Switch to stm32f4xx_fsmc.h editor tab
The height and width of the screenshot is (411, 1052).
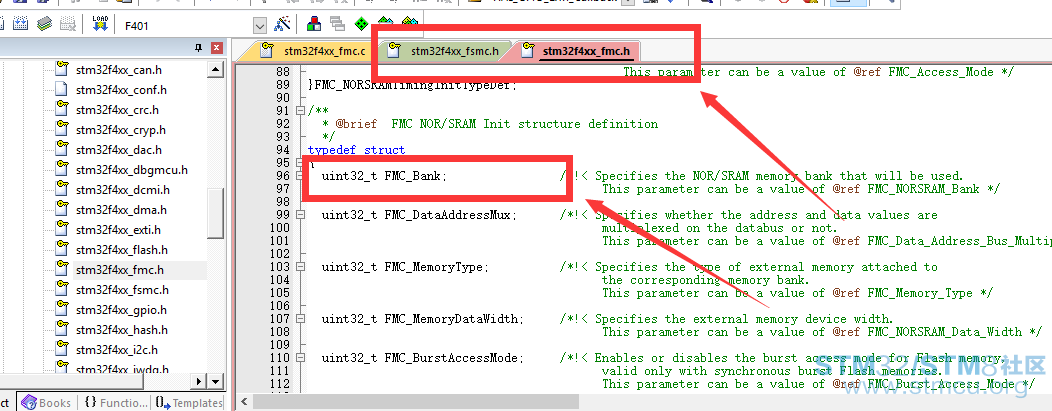click(x=445, y=51)
